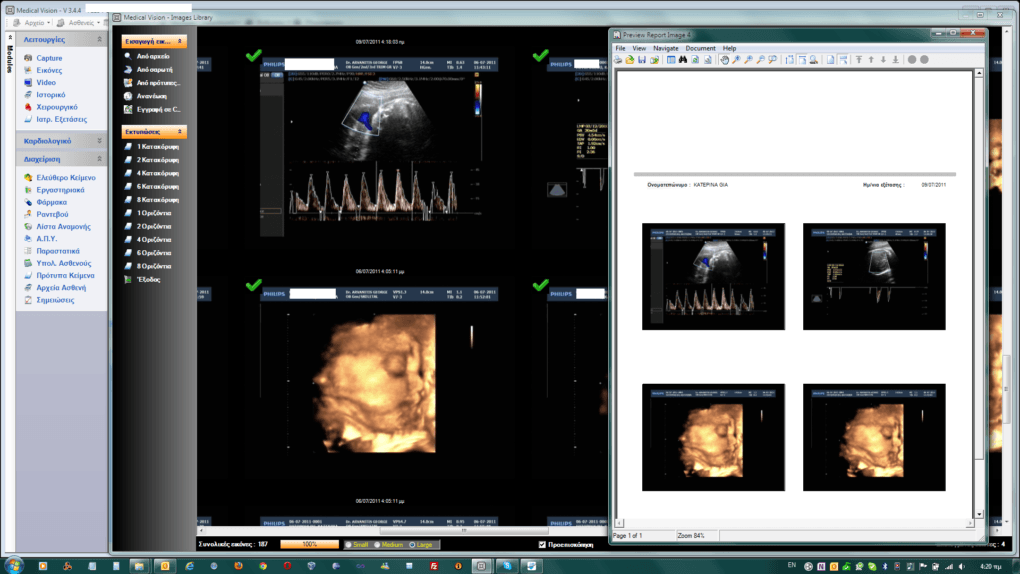Viewport: 1020px width, 574px height.
Task: Open Navigate menu in Preview Report
Action: 665,48
